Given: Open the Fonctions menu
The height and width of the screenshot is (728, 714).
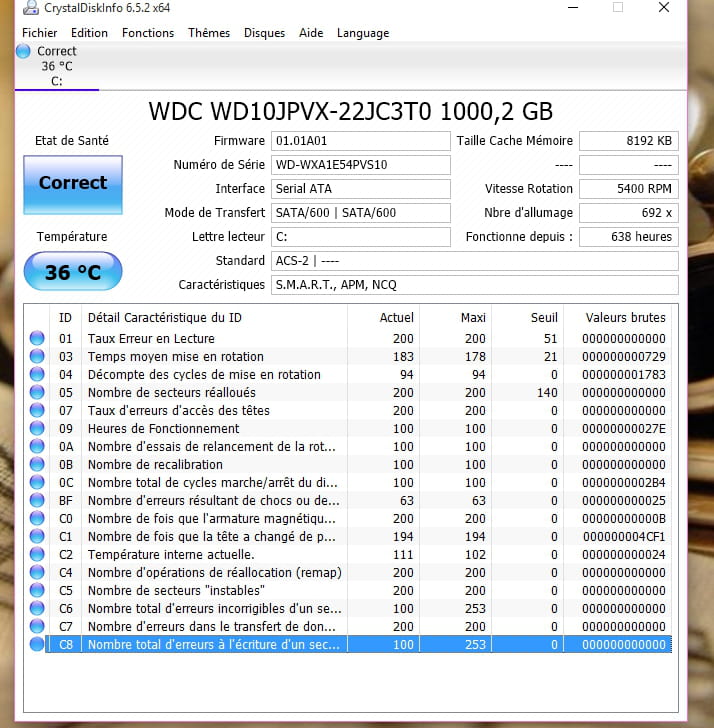Looking at the screenshot, I should (x=148, y=33).
